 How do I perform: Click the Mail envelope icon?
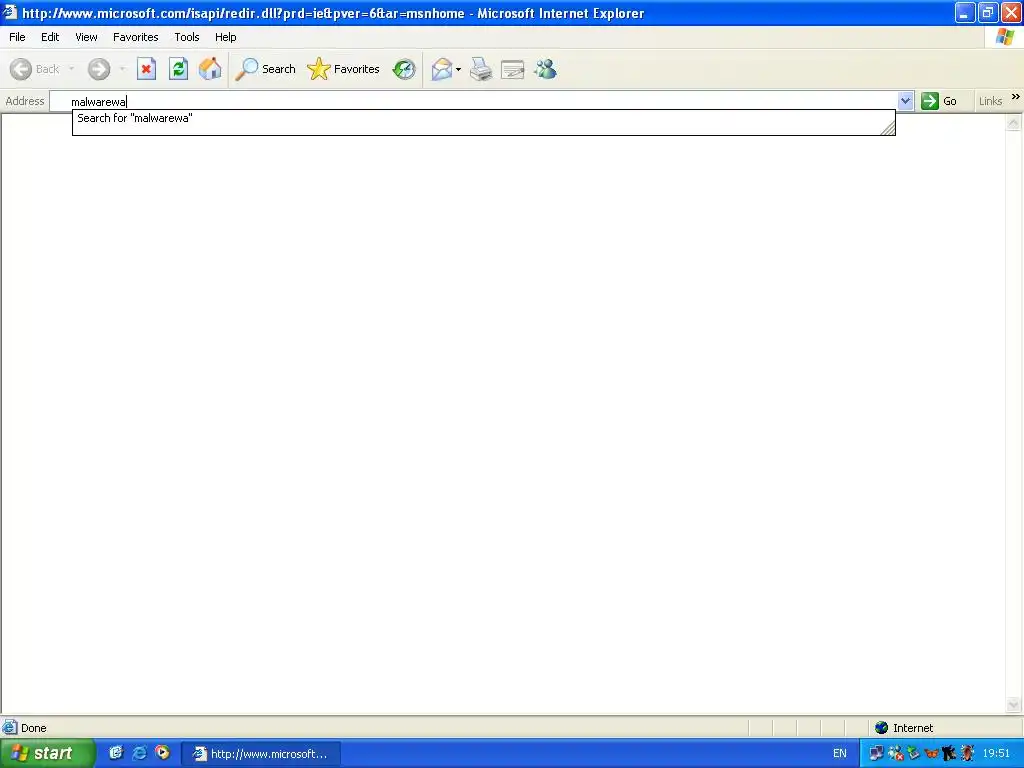pos(442,69)
